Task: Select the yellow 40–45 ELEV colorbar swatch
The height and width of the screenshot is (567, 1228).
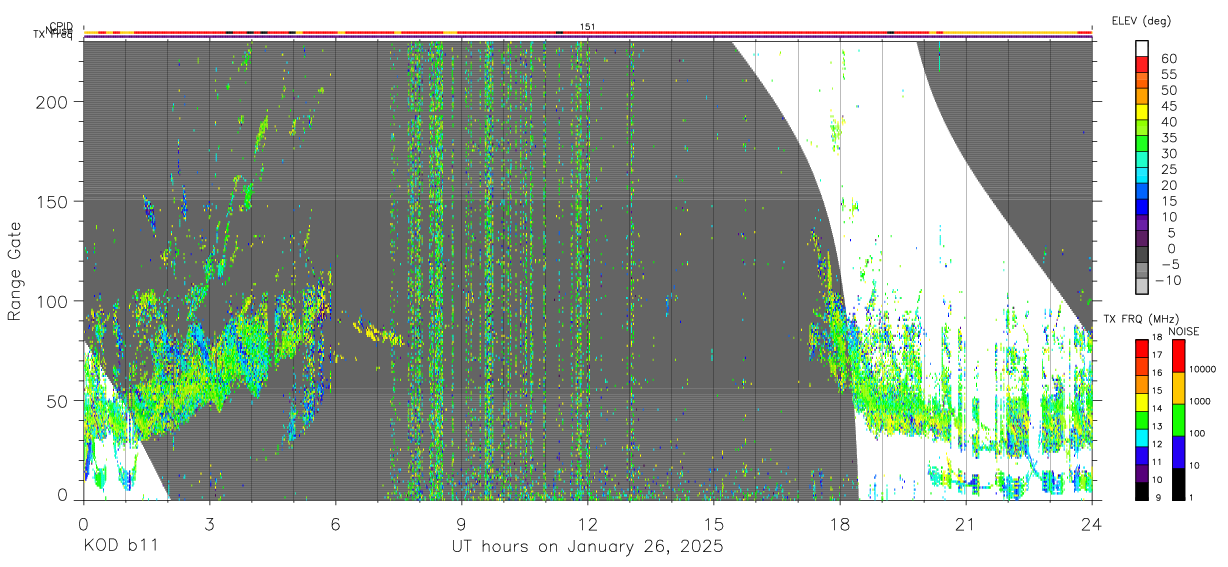Action: [x=1142, y=113]
